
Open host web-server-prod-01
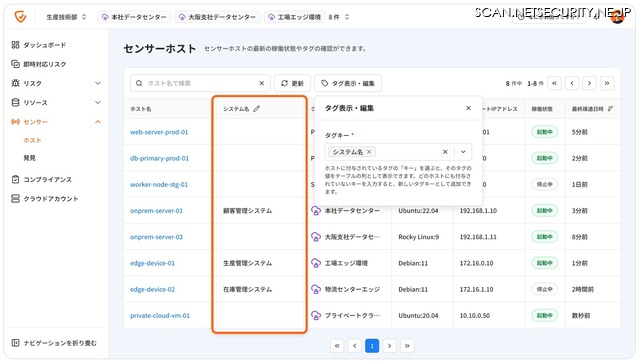point(159,132)
